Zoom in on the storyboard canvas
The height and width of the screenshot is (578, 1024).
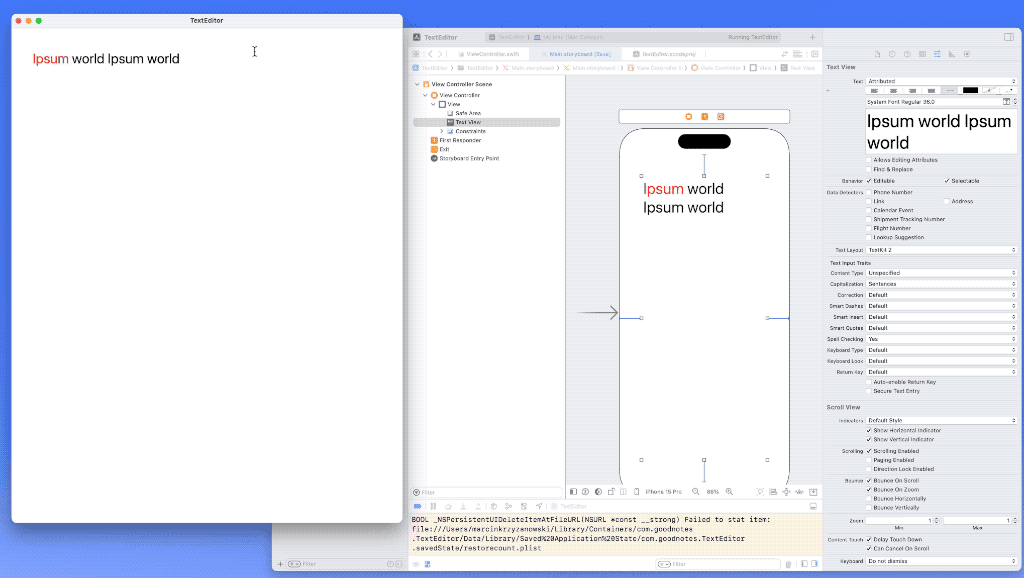[729, 492]
